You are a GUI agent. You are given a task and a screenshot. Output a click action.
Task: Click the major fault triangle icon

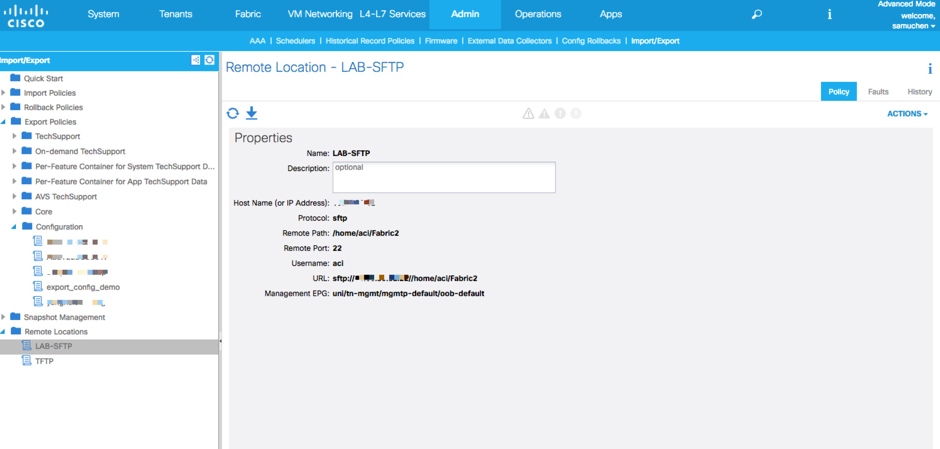544,113
